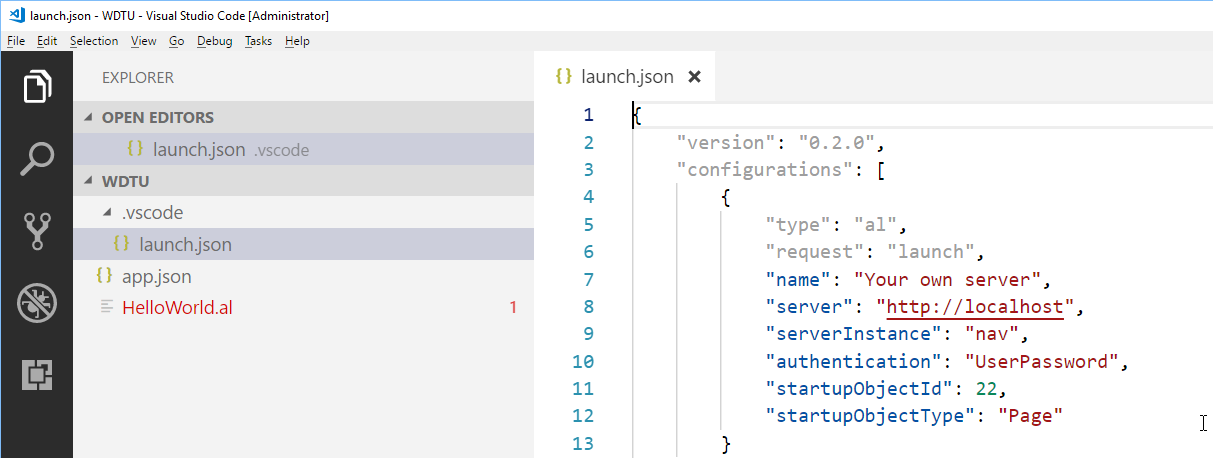Open the Debug menu
Viewport: 1213px width, 458px height.
(x=214, y=41)
